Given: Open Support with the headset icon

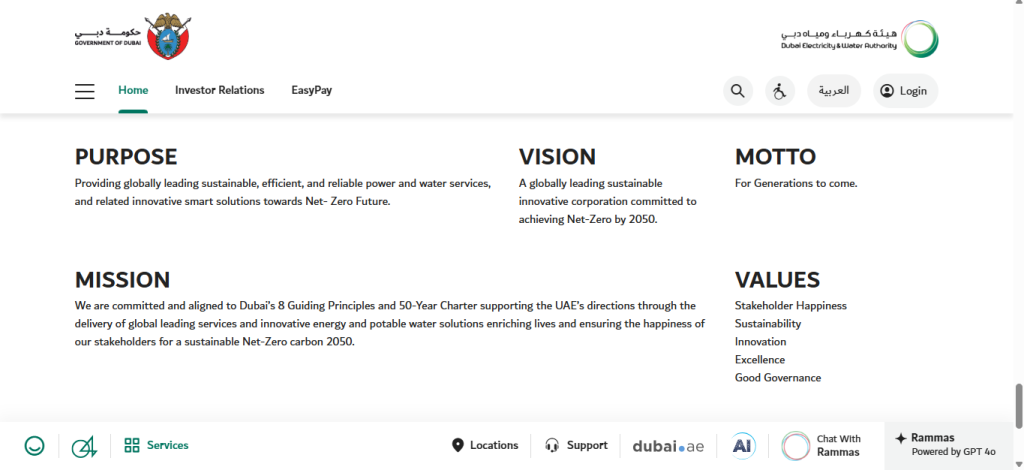Looking at the screenshot, I should pyautogui.click(x=576, y=446).
